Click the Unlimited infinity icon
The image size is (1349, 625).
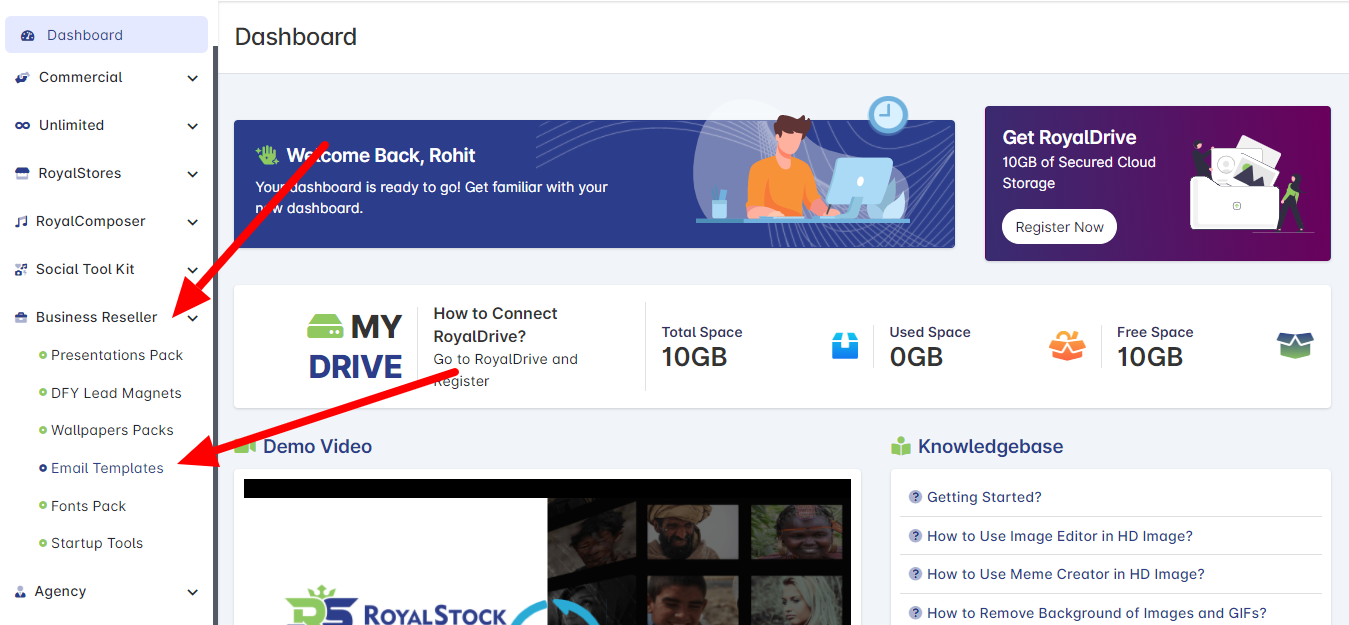(22, 126)
